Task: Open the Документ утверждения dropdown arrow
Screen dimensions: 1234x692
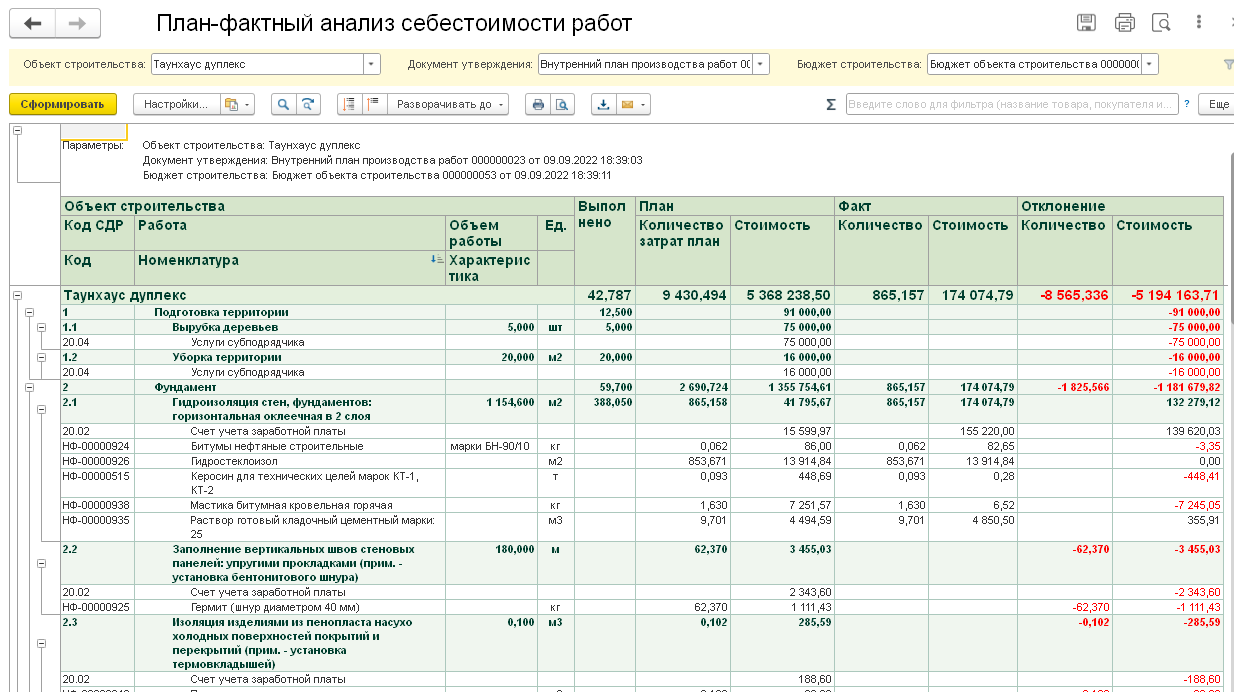Action: pyautogui.click(x=761, y=64)
